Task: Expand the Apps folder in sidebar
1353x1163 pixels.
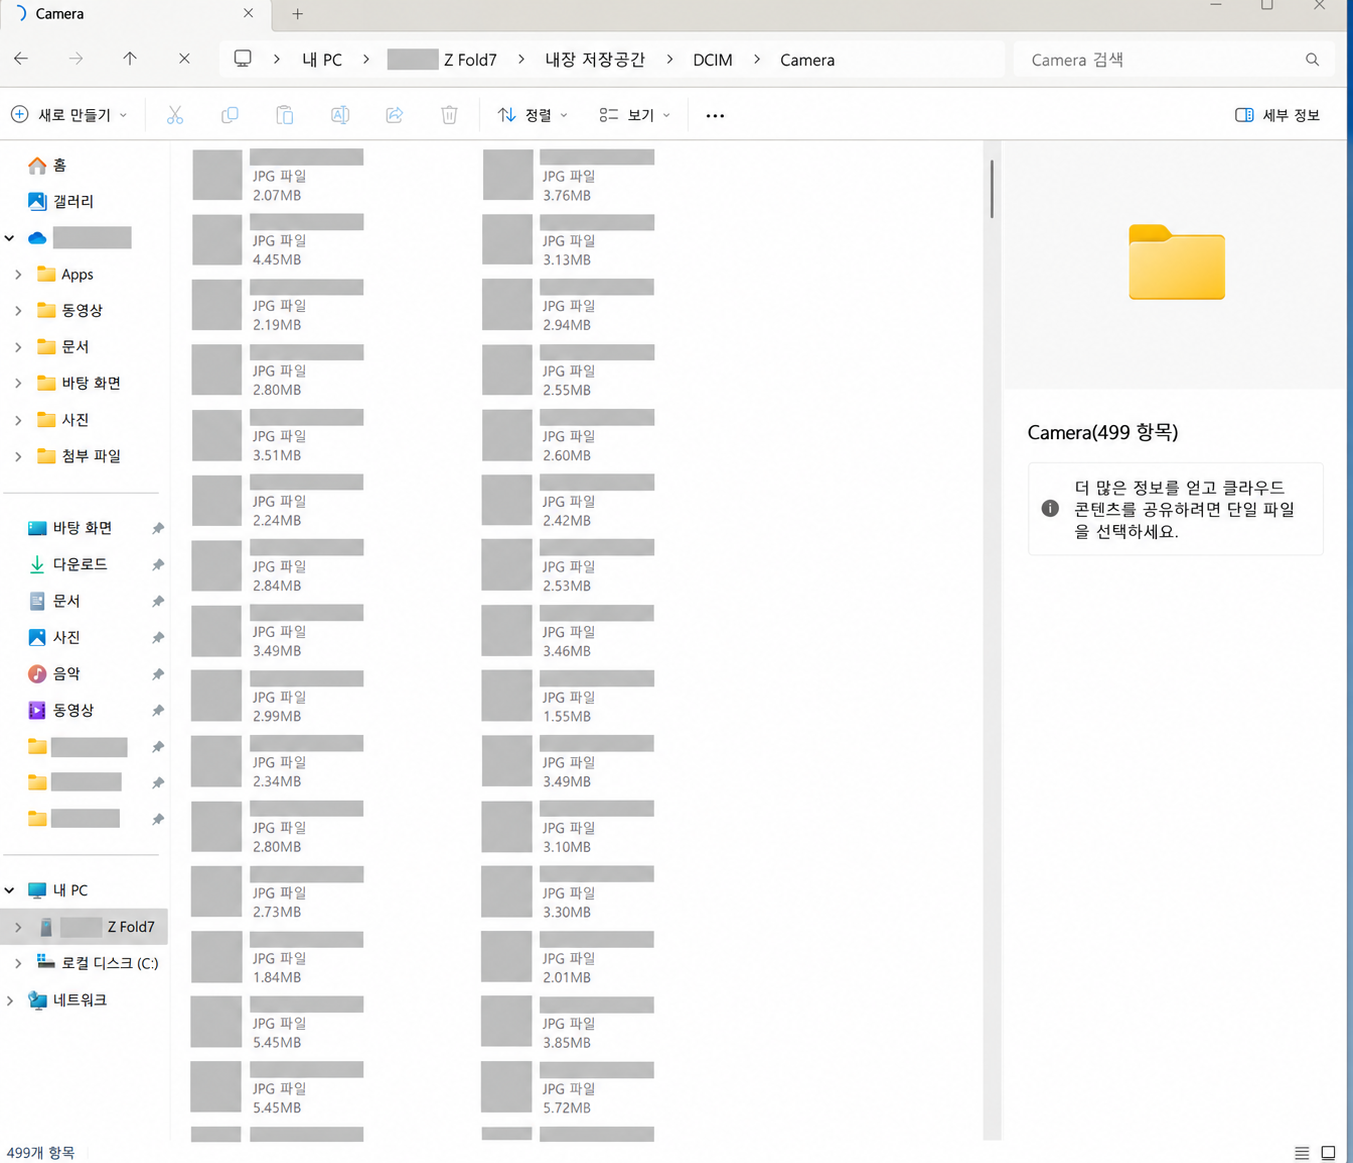Action: (x=18, y=274)
